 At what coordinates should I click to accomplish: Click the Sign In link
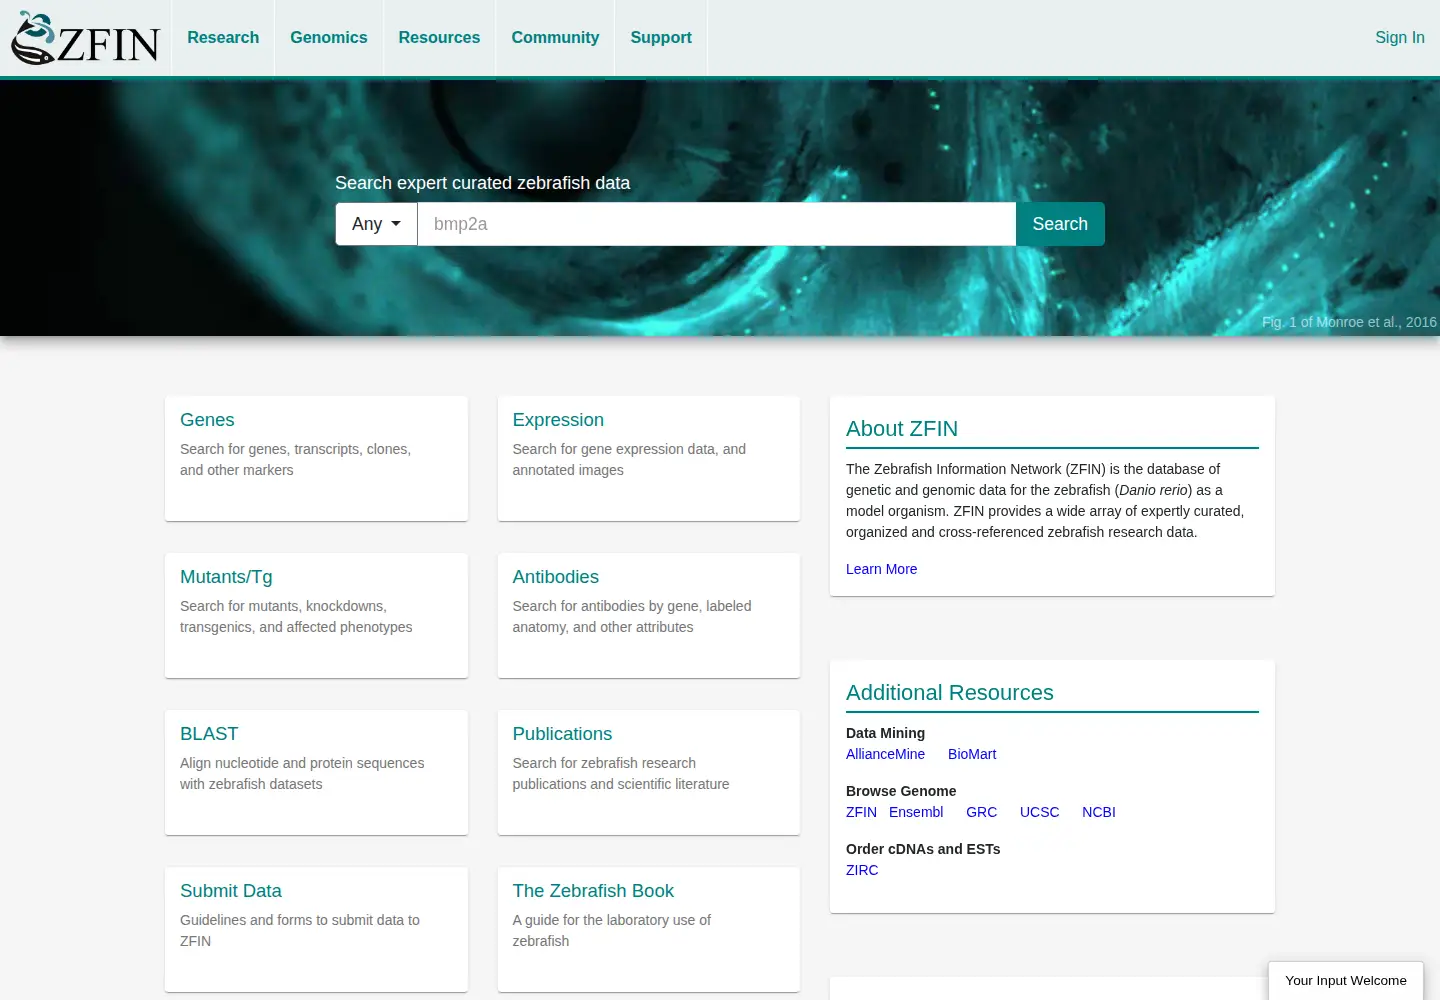click(x=1400, y=37)
